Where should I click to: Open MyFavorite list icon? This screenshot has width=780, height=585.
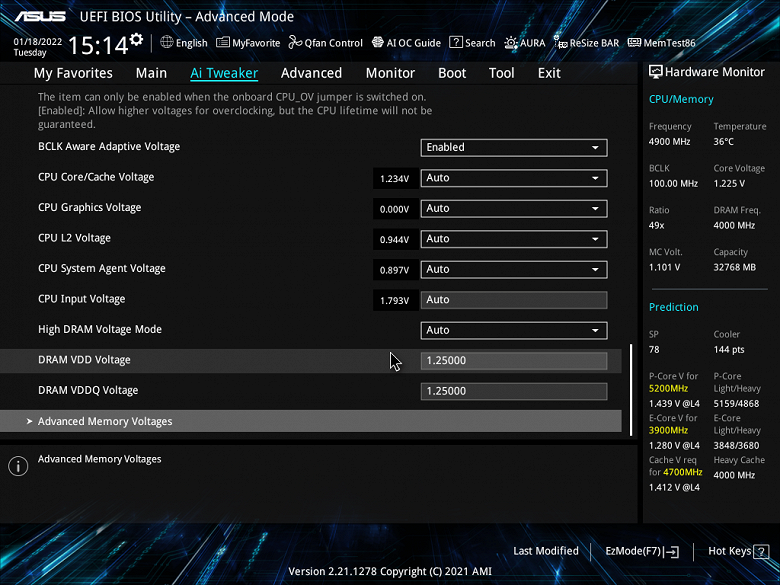(x=223, y=43)
